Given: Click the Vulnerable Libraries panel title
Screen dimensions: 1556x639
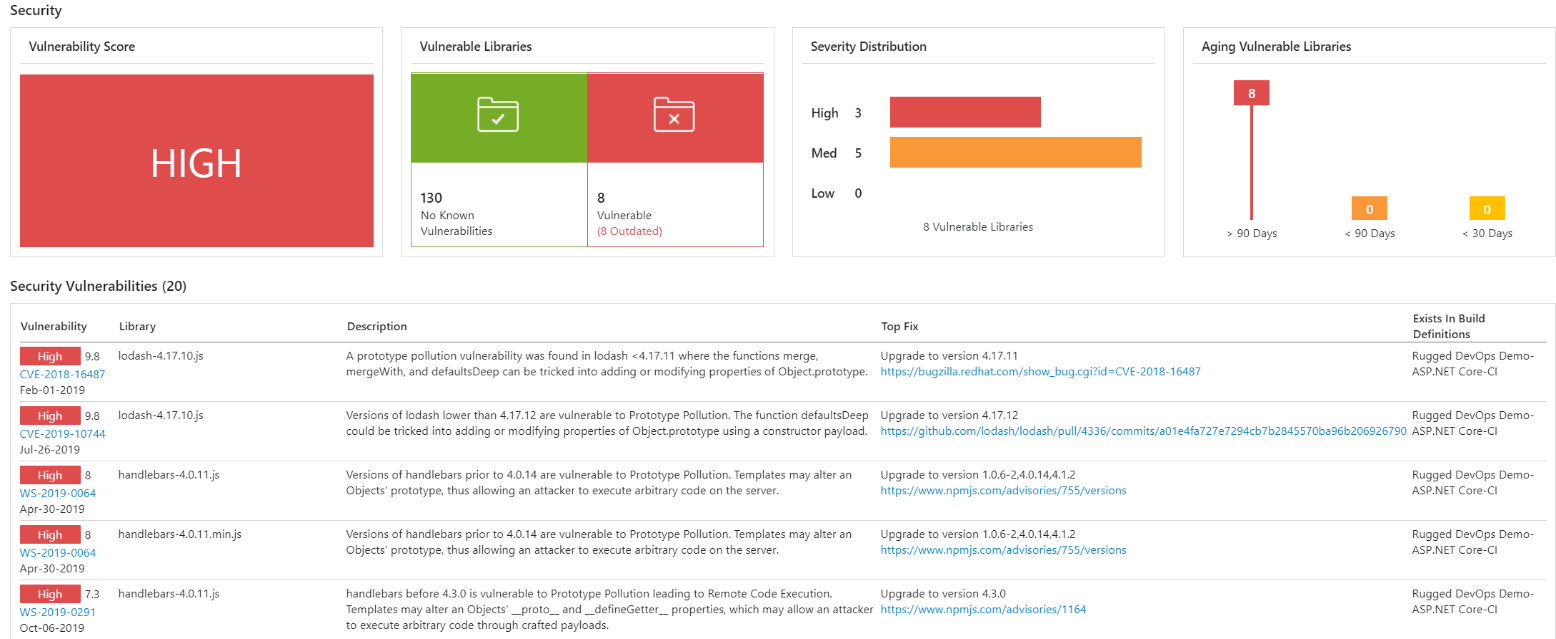Looking at the screenshot, I should click(x=476, y=47).
